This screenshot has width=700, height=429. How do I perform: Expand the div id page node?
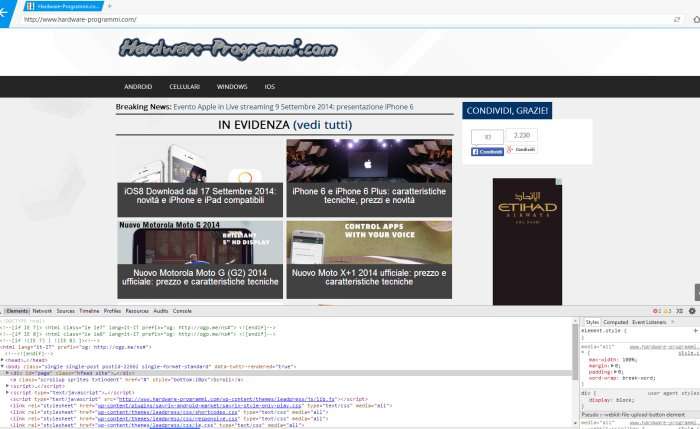(9, 373)
